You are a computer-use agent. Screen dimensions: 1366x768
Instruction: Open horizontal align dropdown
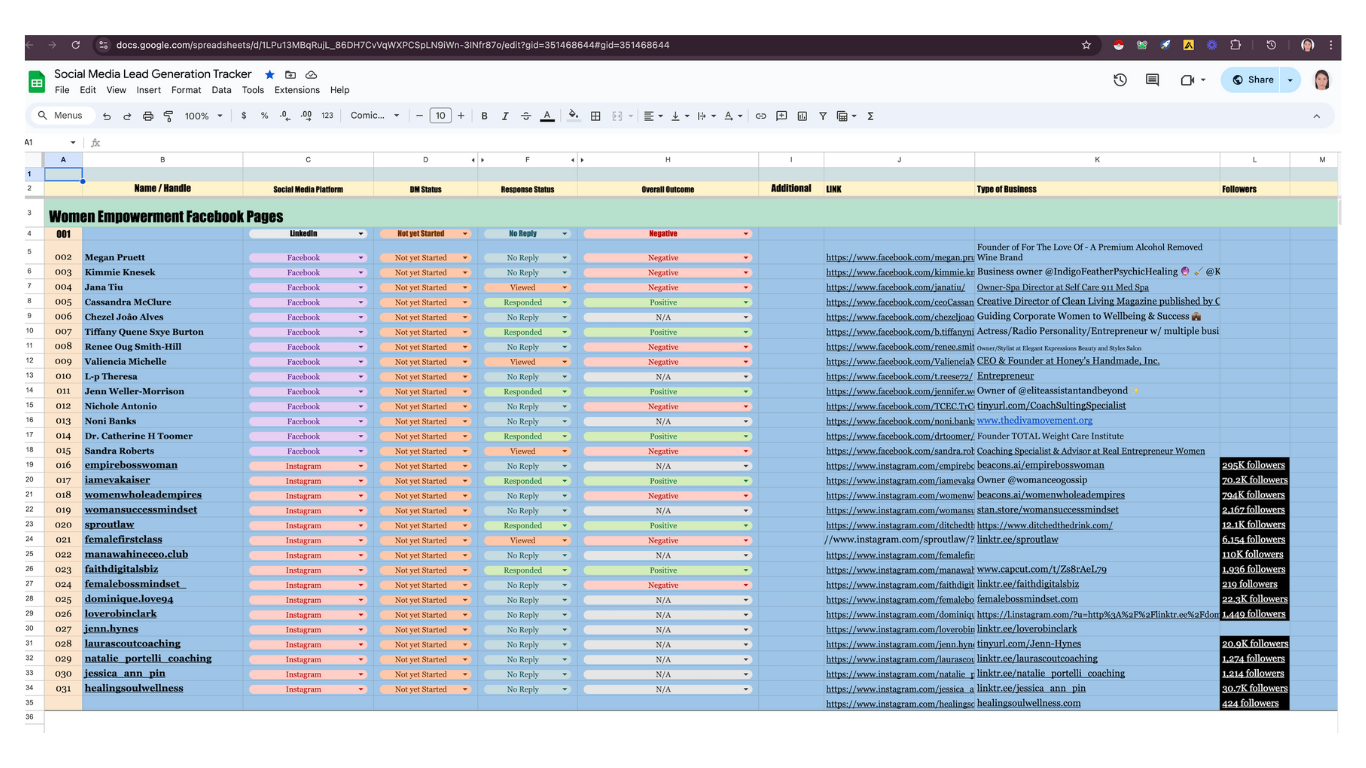click(x=652, y=116)
